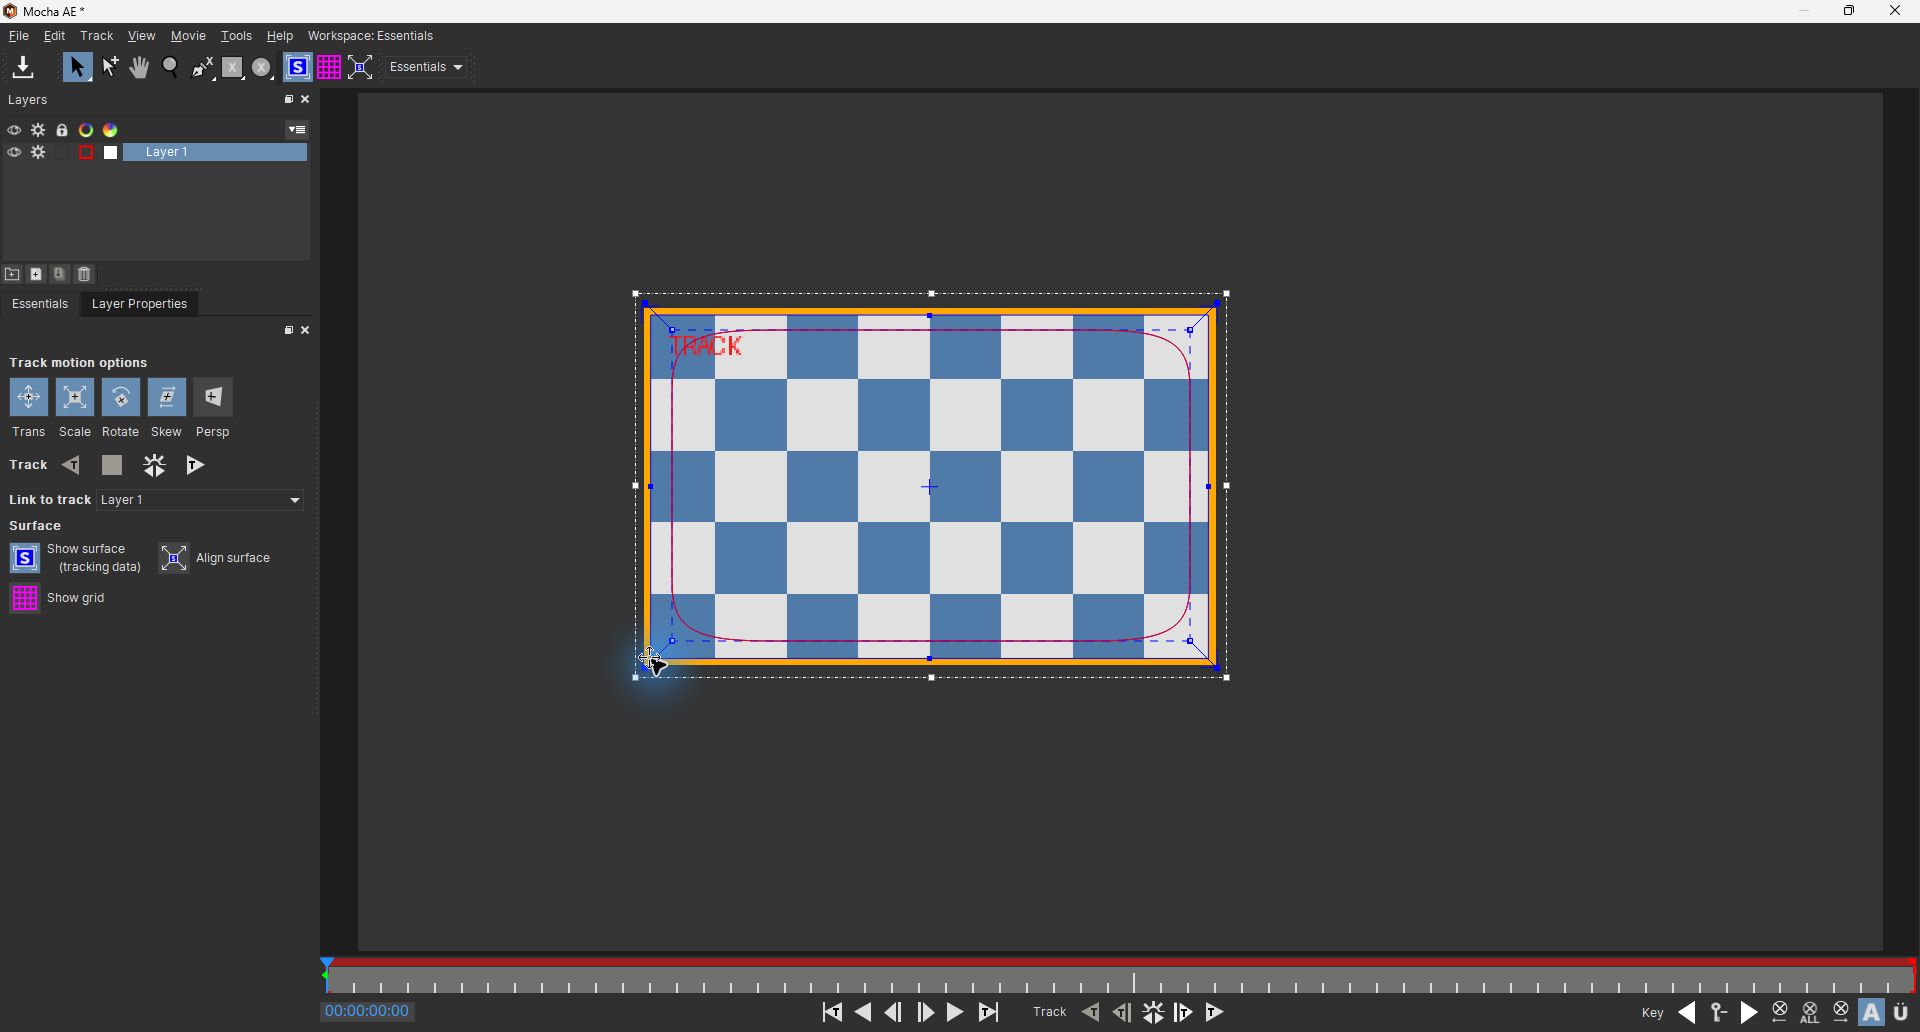The width and height of the screenshot is (1920, 1032).
Task: Toggle the Skew motion option
Action: [x=167, y=398]
